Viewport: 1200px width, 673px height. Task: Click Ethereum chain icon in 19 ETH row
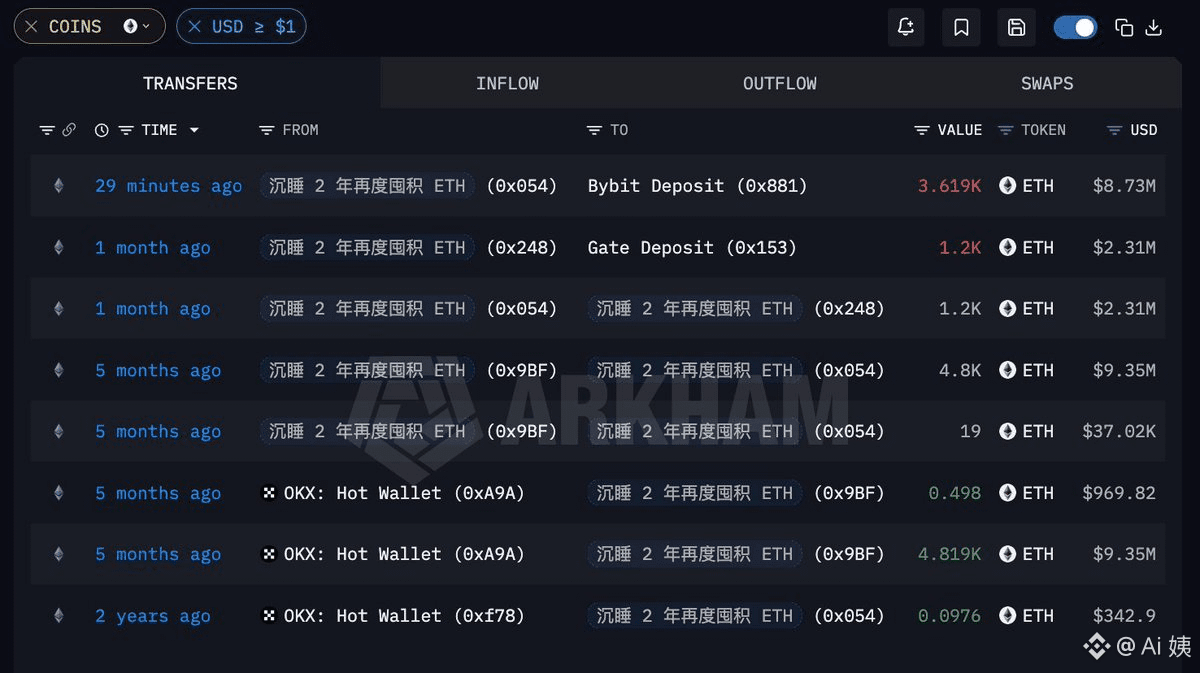[58, 432]
